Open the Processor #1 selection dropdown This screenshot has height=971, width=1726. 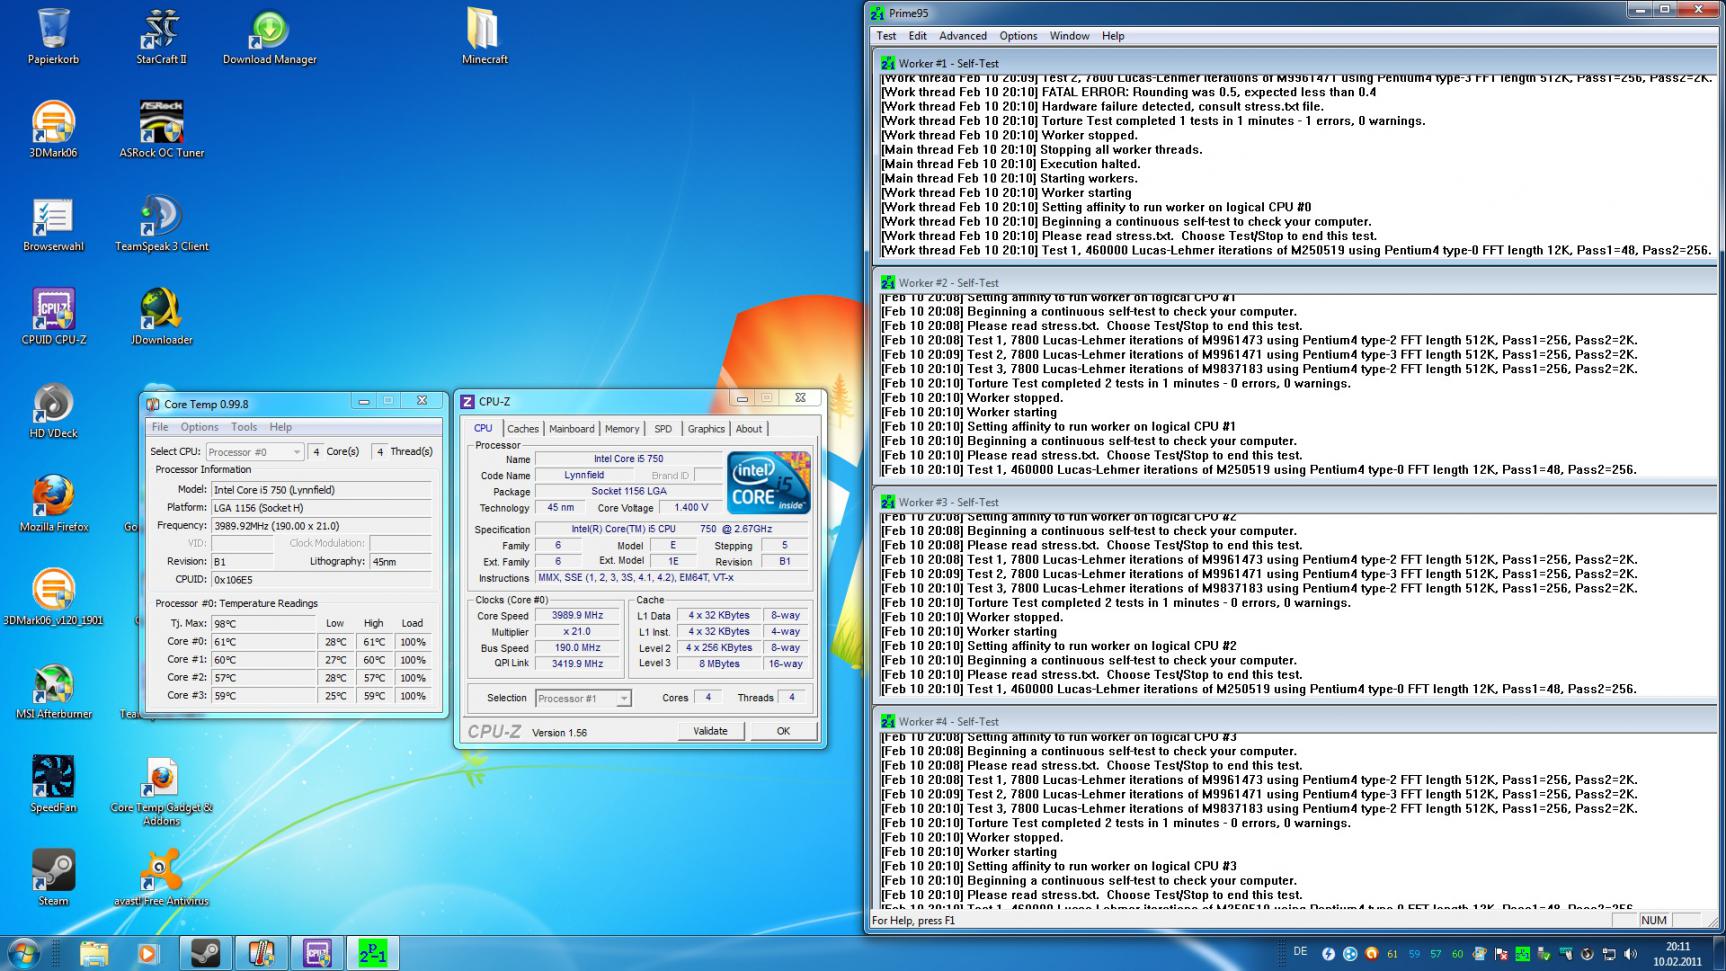583,698
